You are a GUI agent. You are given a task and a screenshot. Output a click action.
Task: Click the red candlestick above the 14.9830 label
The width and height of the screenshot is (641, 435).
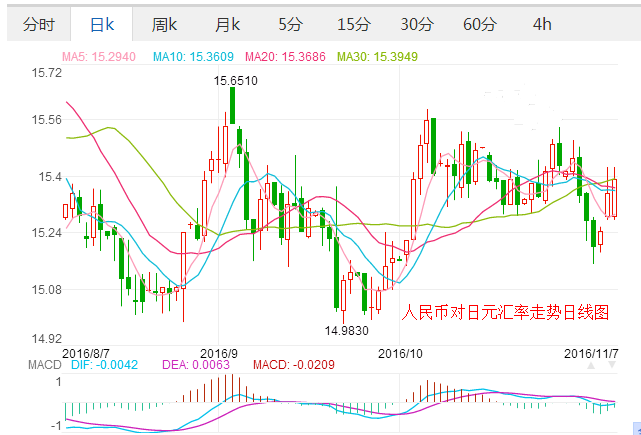[x=344, y=295]
